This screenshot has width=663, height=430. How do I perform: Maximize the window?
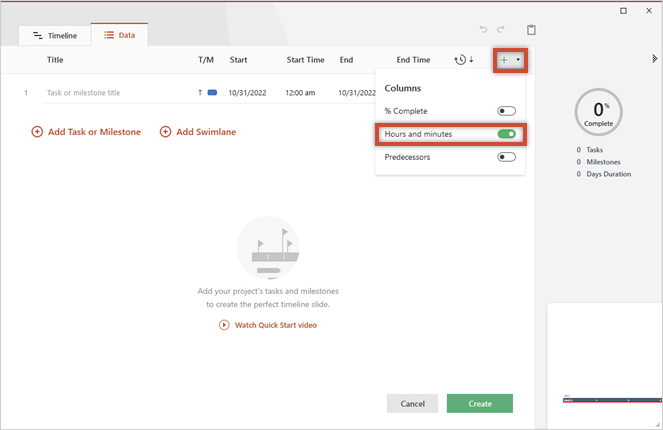(x=624, y=10)
